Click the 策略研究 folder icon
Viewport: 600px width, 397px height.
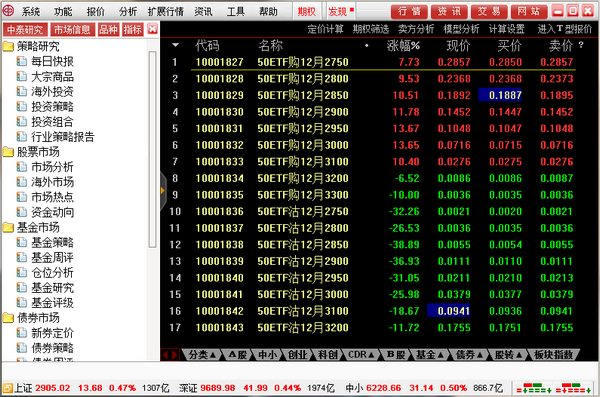(8, 47)
